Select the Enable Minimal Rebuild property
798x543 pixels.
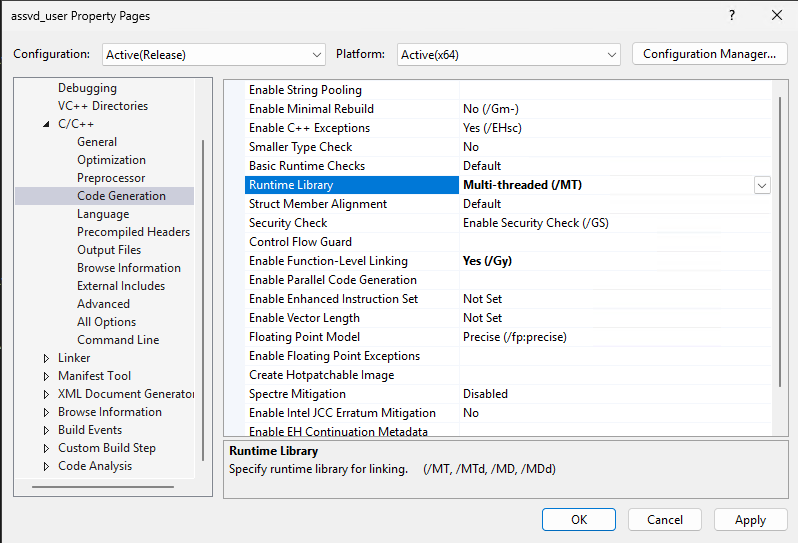[x=311, y=109]
